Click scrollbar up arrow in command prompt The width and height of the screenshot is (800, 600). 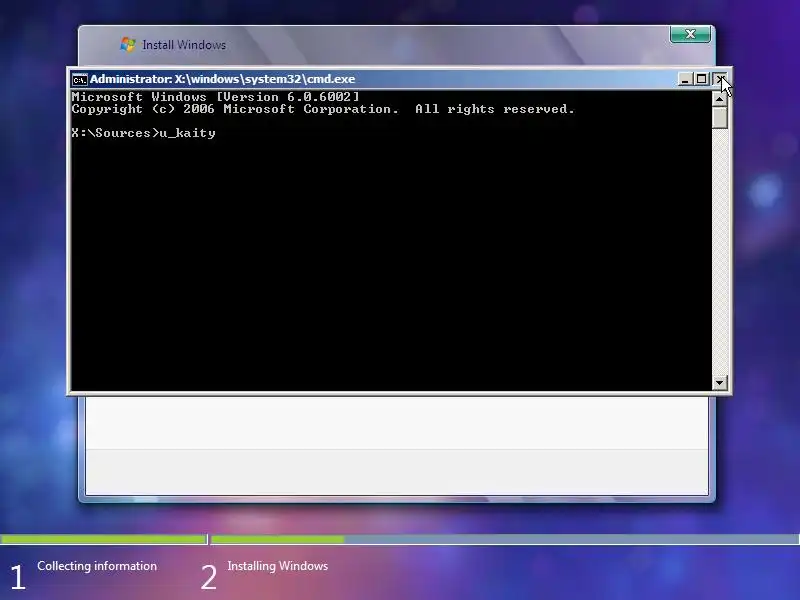coord(719,98)
